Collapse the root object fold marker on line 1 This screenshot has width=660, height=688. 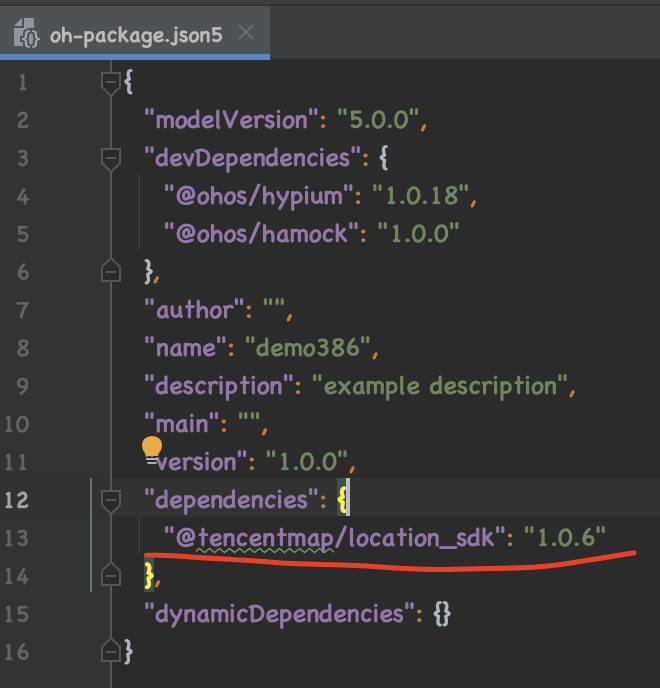(x=111, y=82)
